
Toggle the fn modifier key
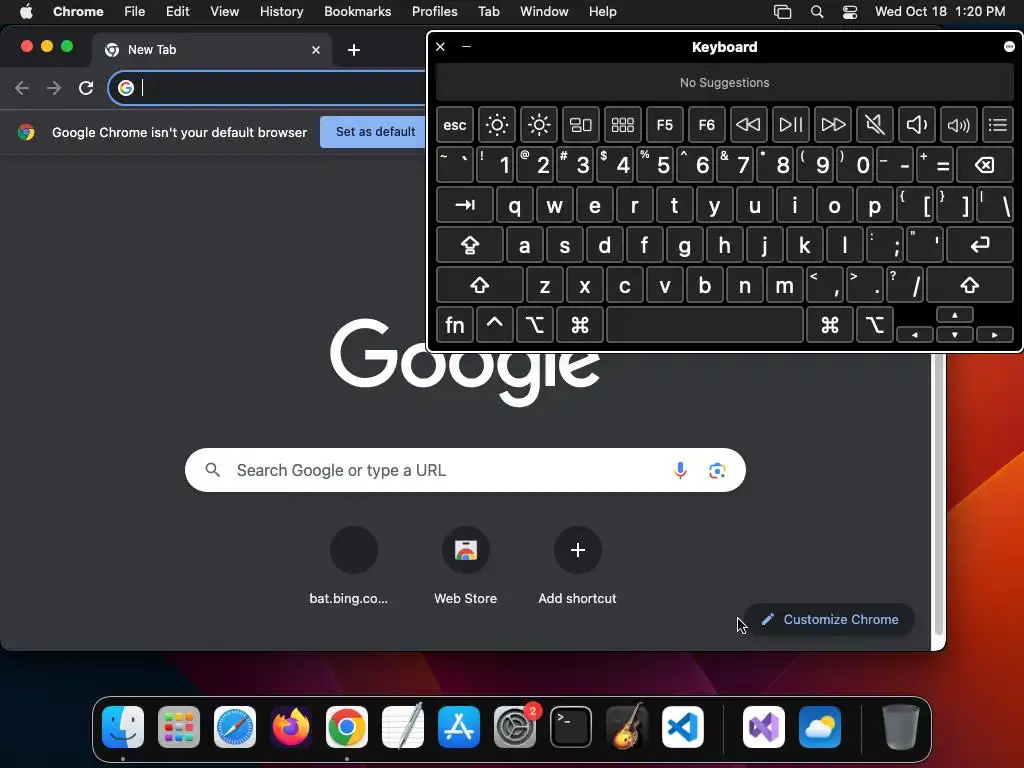pyautogui.click(x=455, y=325)
